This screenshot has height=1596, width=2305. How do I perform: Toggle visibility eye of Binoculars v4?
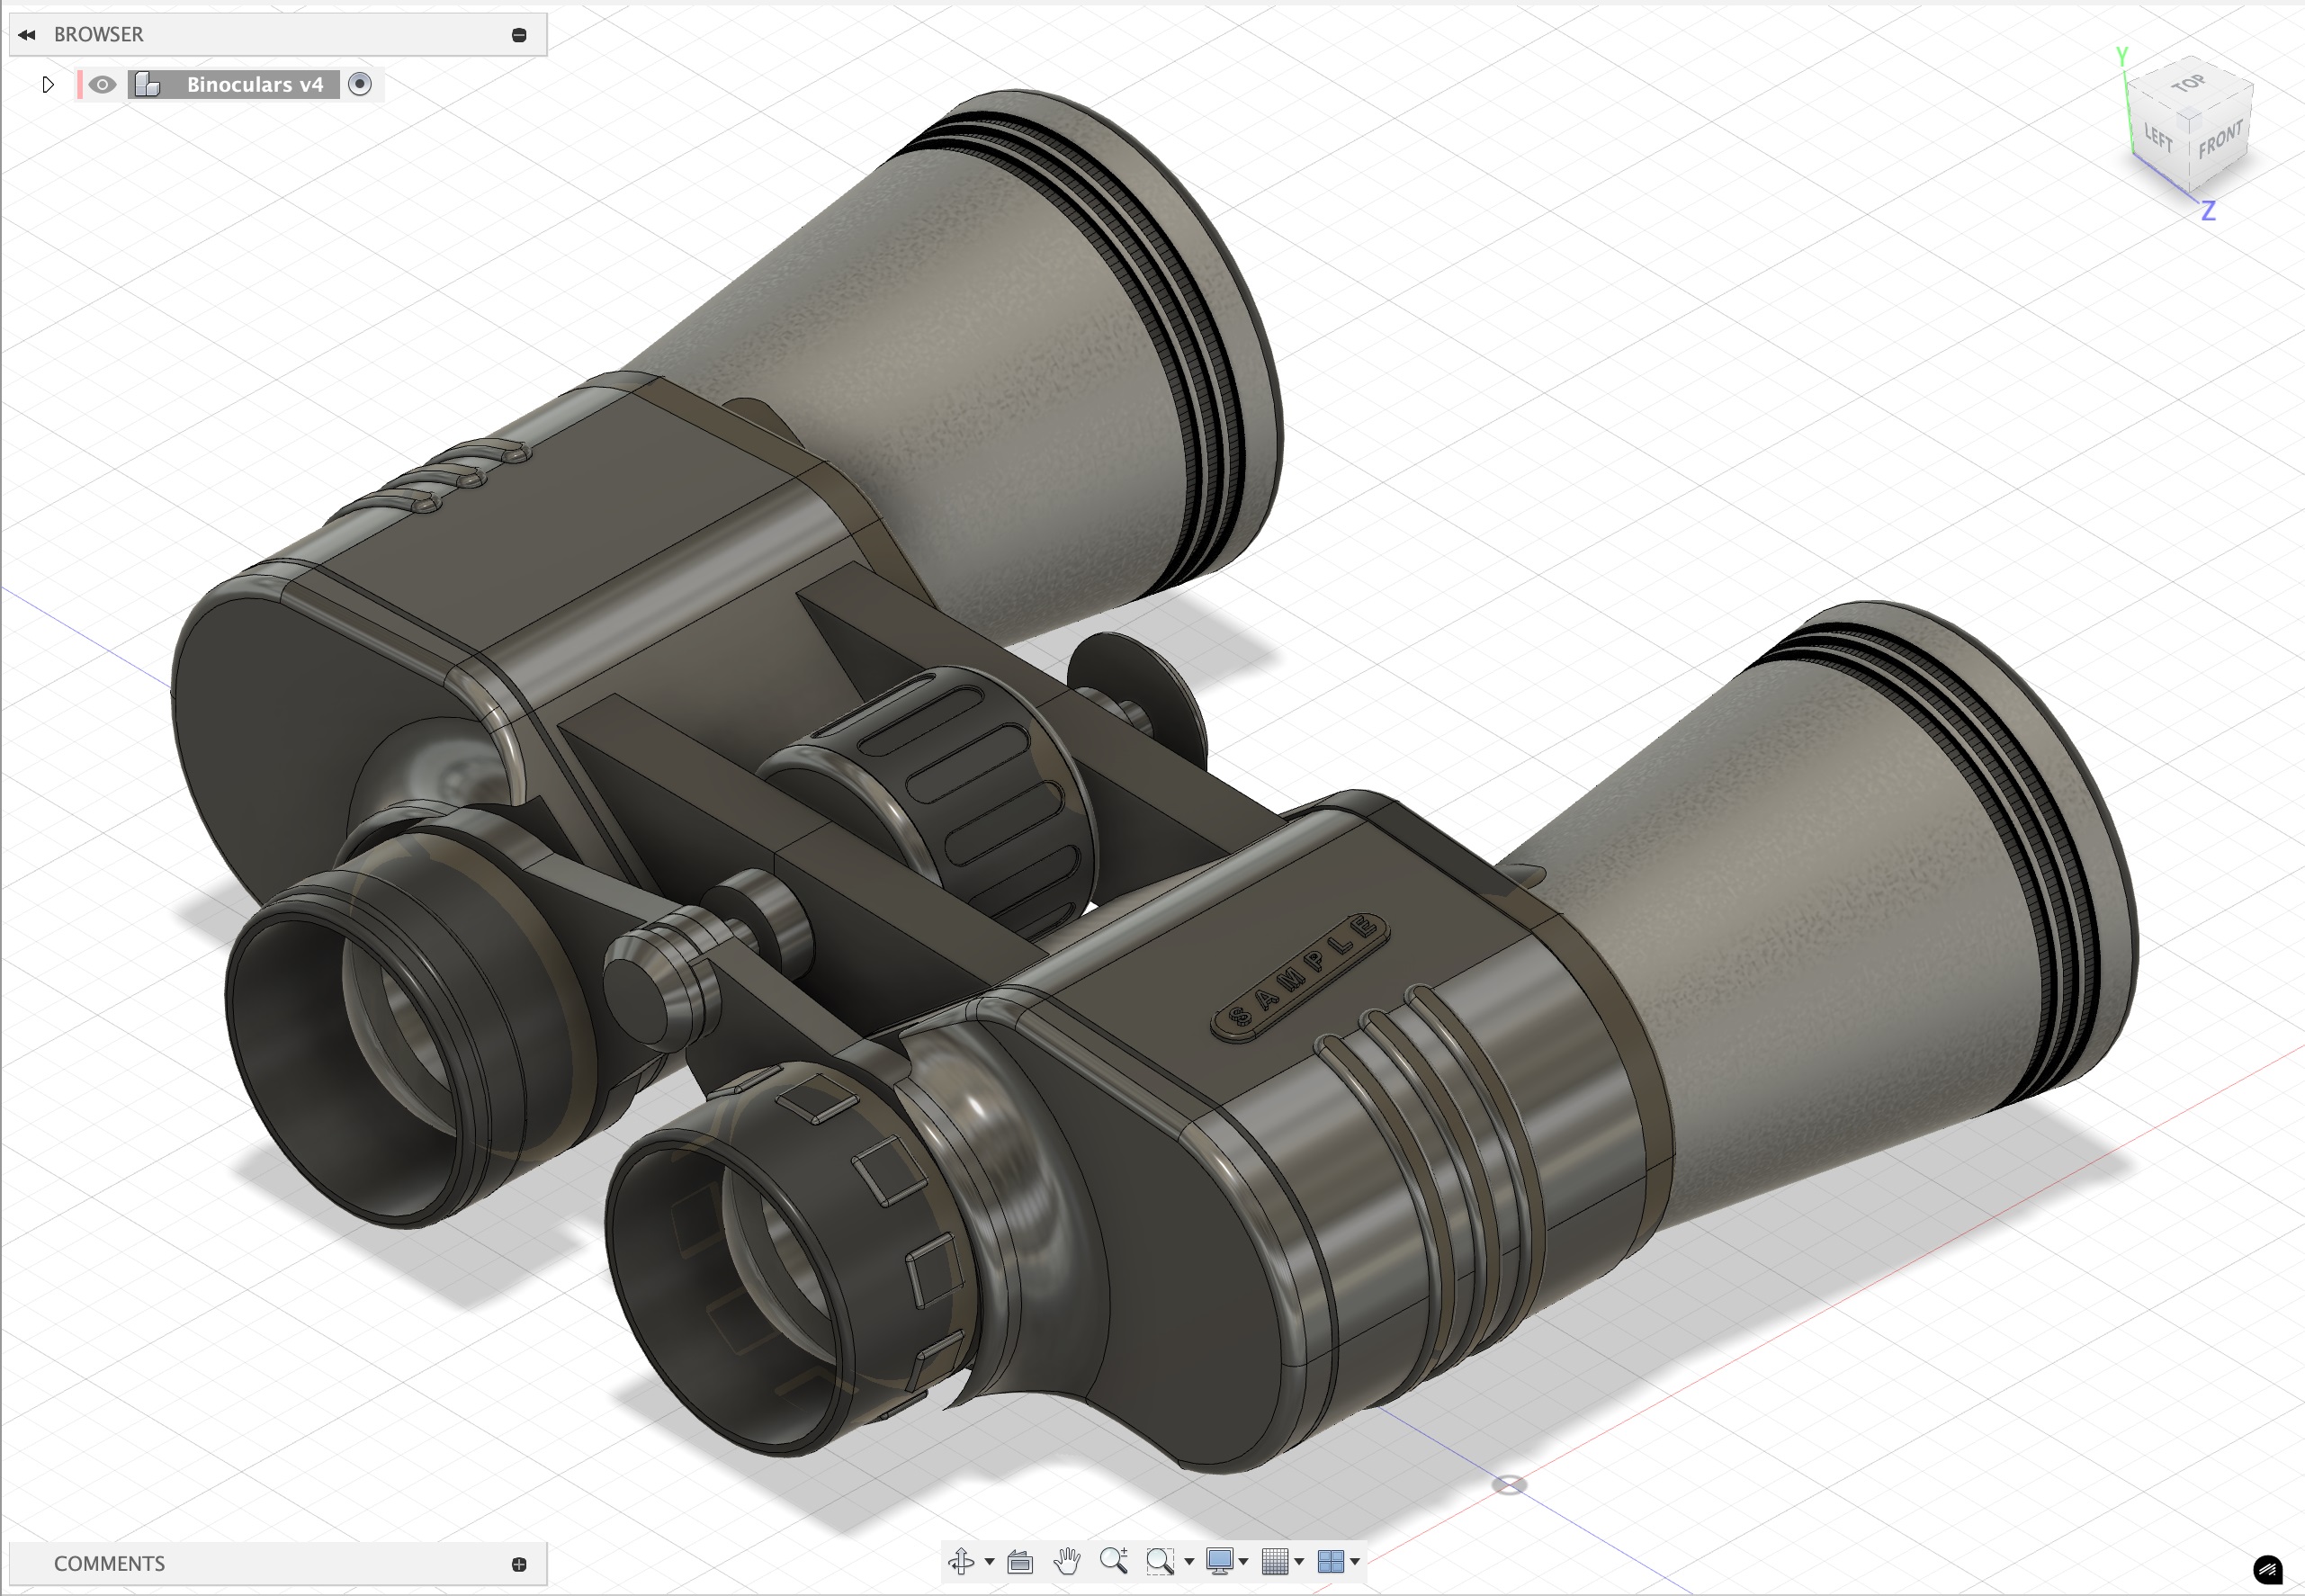[102, 85]
